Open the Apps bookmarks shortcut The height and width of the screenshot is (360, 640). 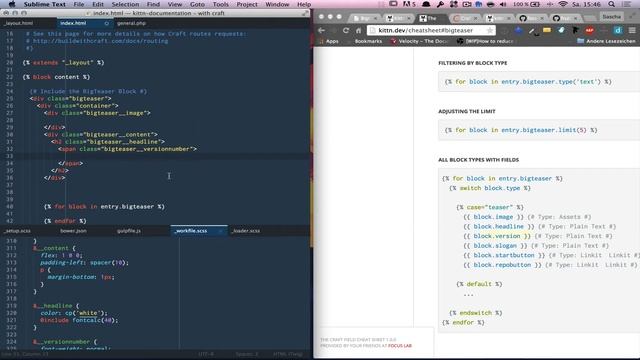click(x=329, y=41)
